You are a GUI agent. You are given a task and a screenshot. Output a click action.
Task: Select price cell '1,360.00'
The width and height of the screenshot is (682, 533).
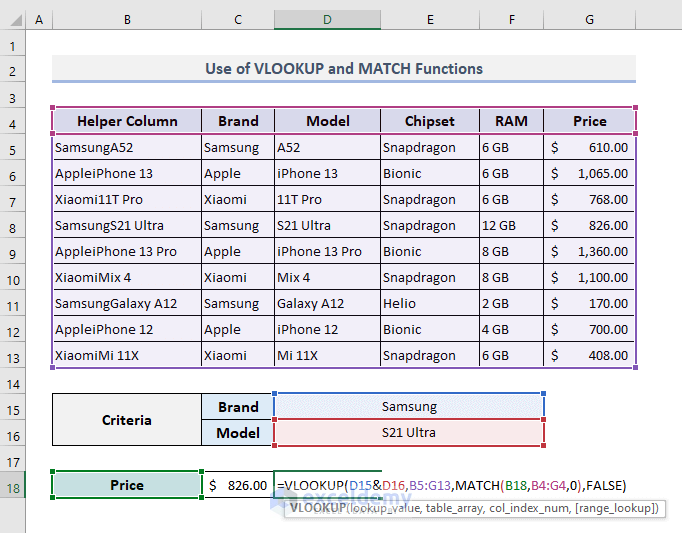pyautogui.click(x=589, y=251)
